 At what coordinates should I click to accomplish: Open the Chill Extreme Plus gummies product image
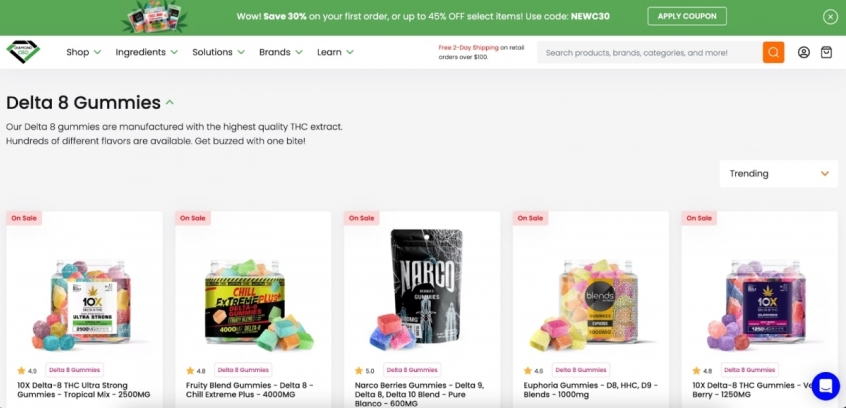[x=253, y=304]
